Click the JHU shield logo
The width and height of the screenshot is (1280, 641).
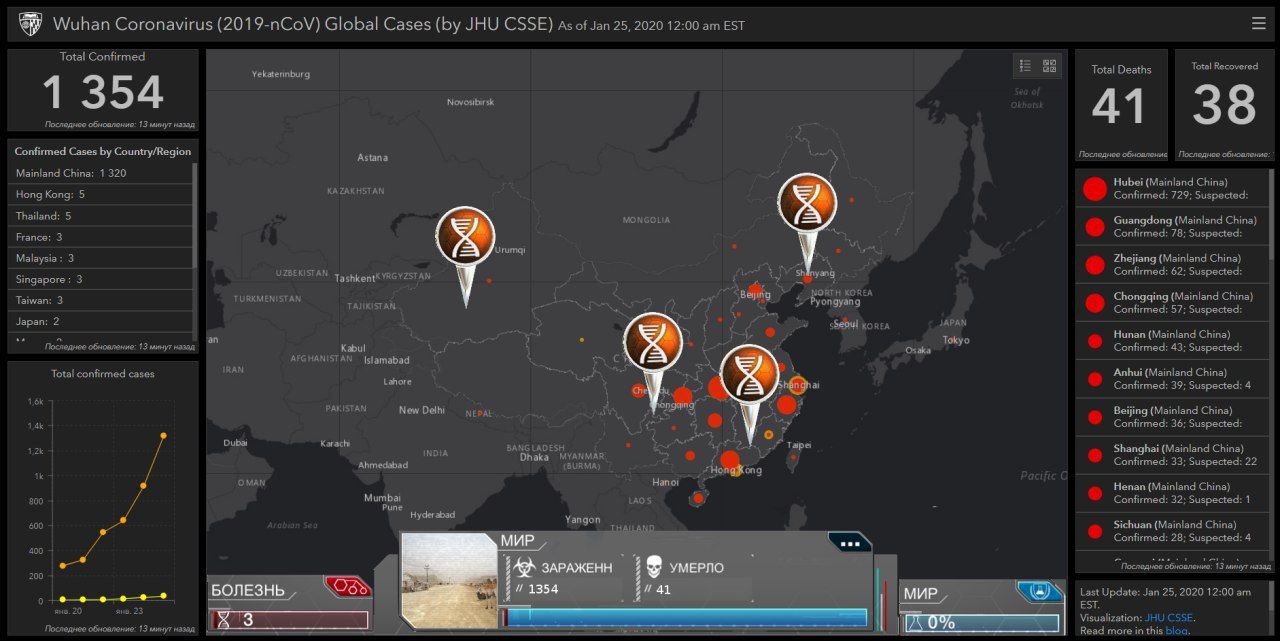coord(30,23)
